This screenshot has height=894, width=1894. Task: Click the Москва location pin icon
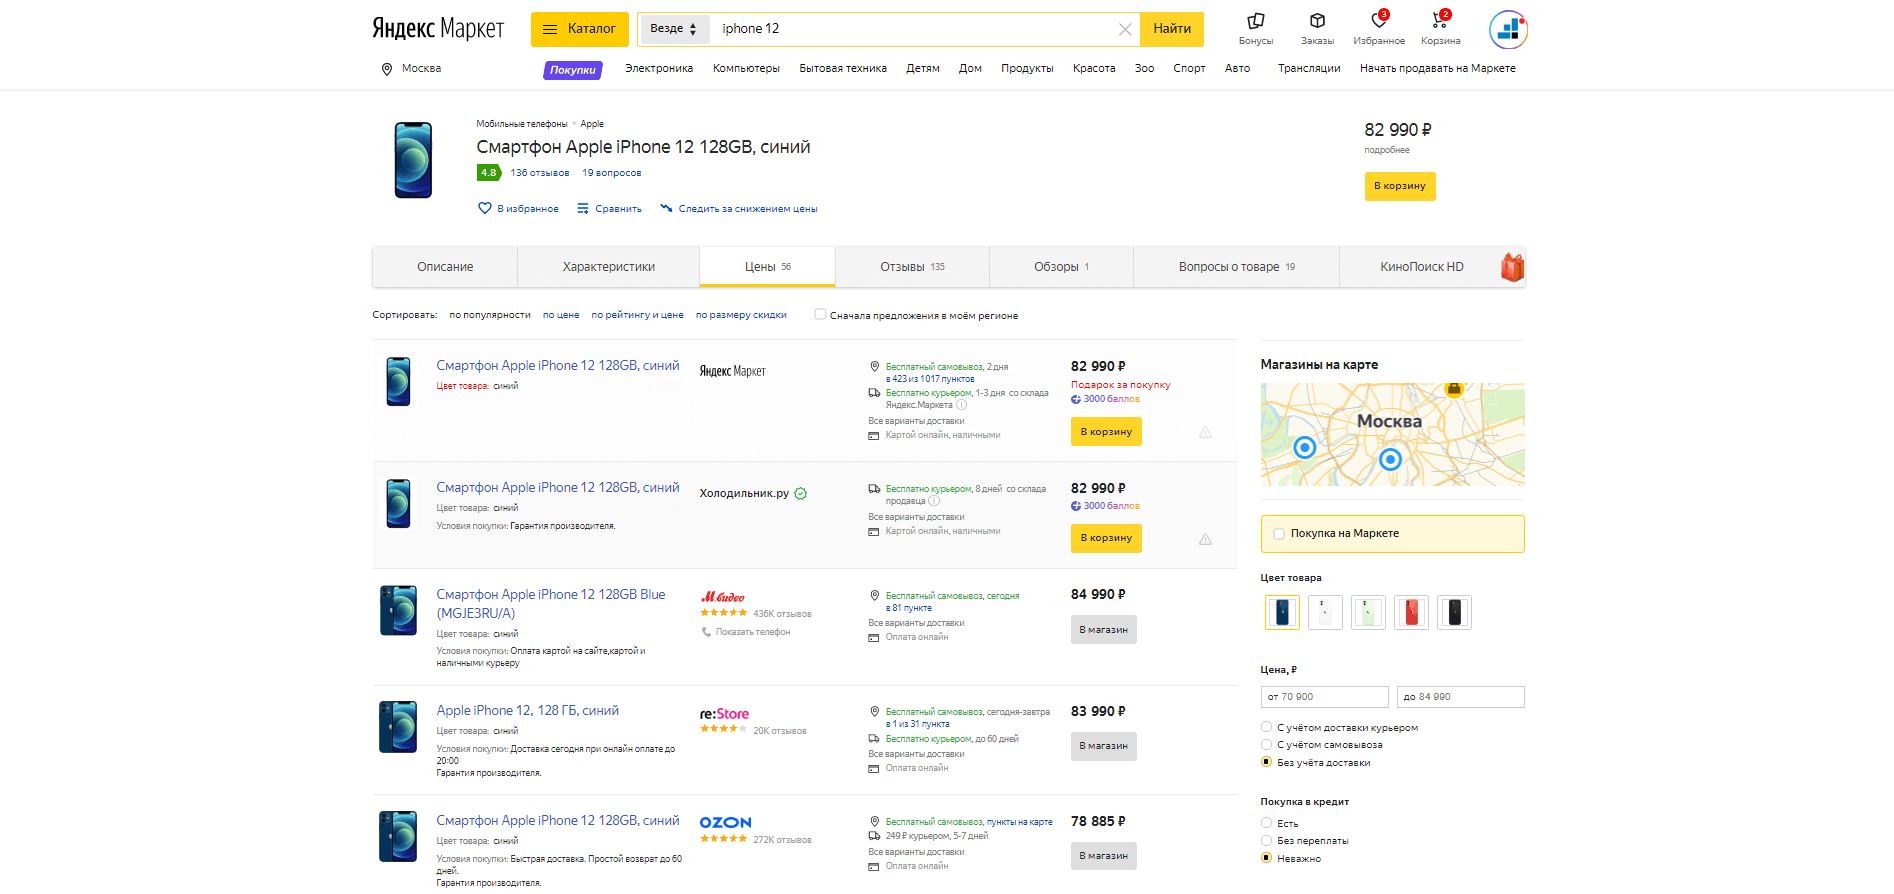point(387,69)
